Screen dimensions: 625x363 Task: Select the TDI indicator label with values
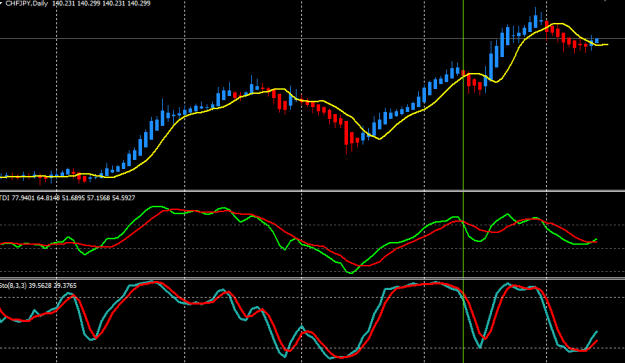(x=67, y=198)
